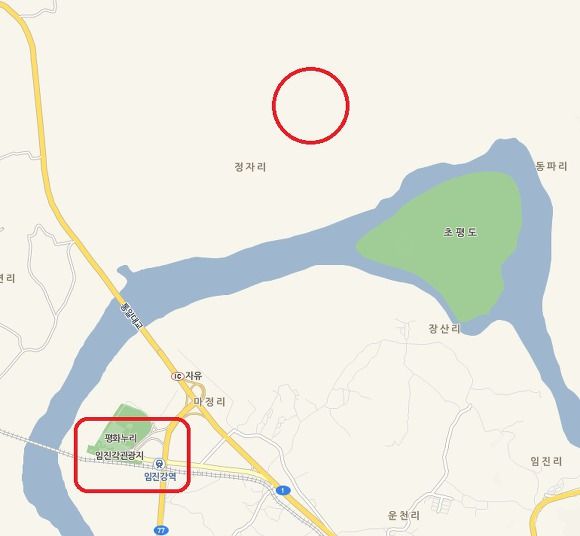Click the IC interchange icon near 자유
This screenshot has height=536, width=580.
(x=178, y=376)
